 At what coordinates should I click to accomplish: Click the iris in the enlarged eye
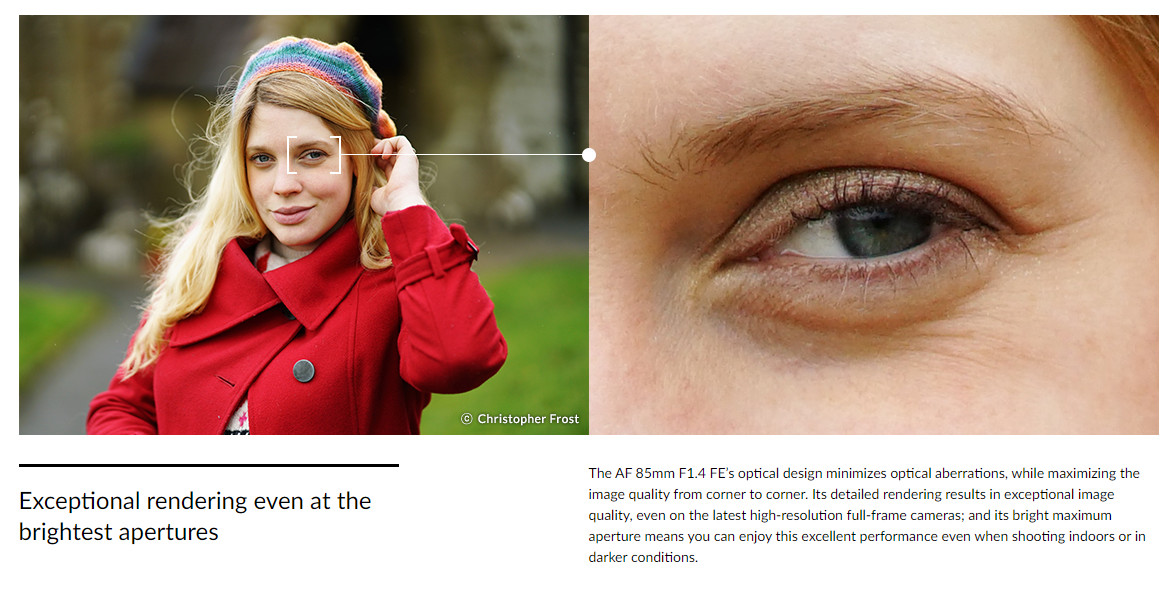coord(881,229)
